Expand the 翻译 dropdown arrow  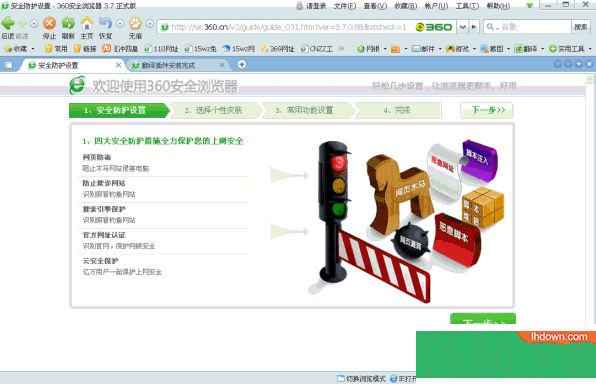[542, 49]
